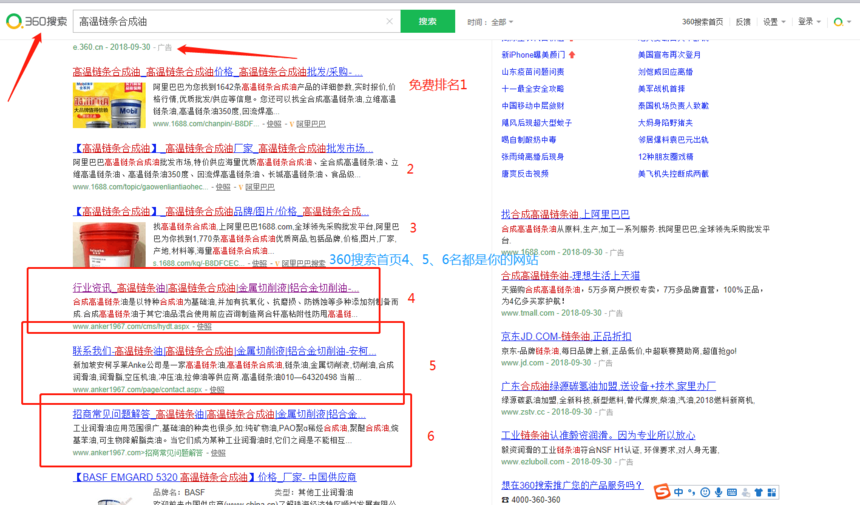Click the Sogou S logo in the input toolbar

click(662, 491)
